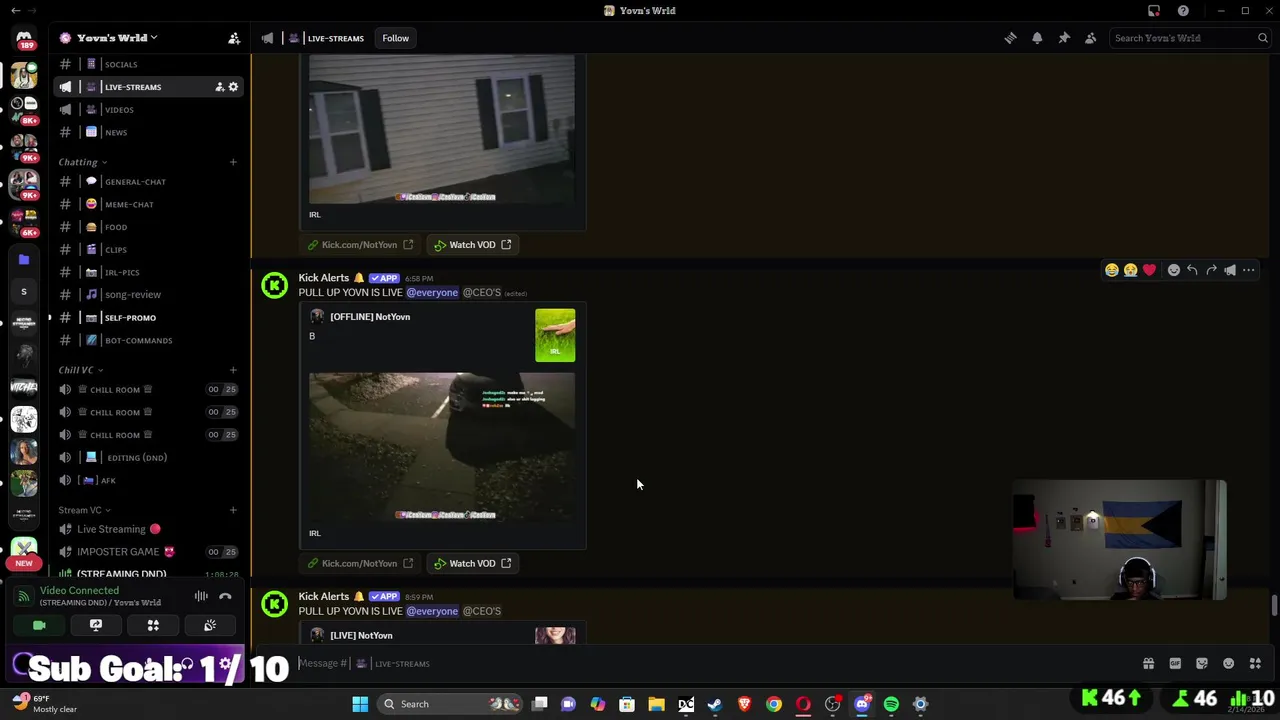This screenshot has width=1280, height=720.
Task: Open the MEME-CHAT channel
Action: click(149, 204)
